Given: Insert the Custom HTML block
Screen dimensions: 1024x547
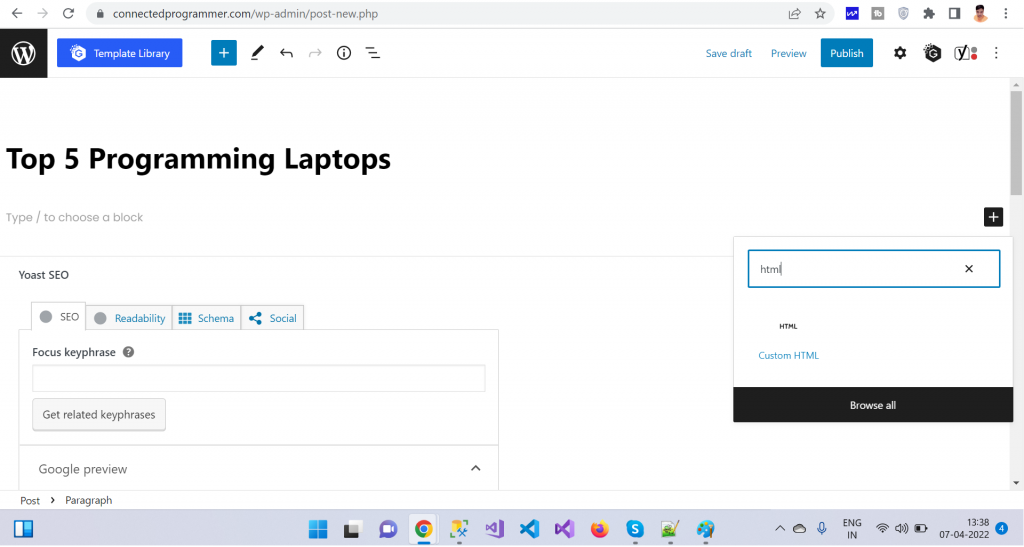Looking at the screenshot, I should pos(788,340).
